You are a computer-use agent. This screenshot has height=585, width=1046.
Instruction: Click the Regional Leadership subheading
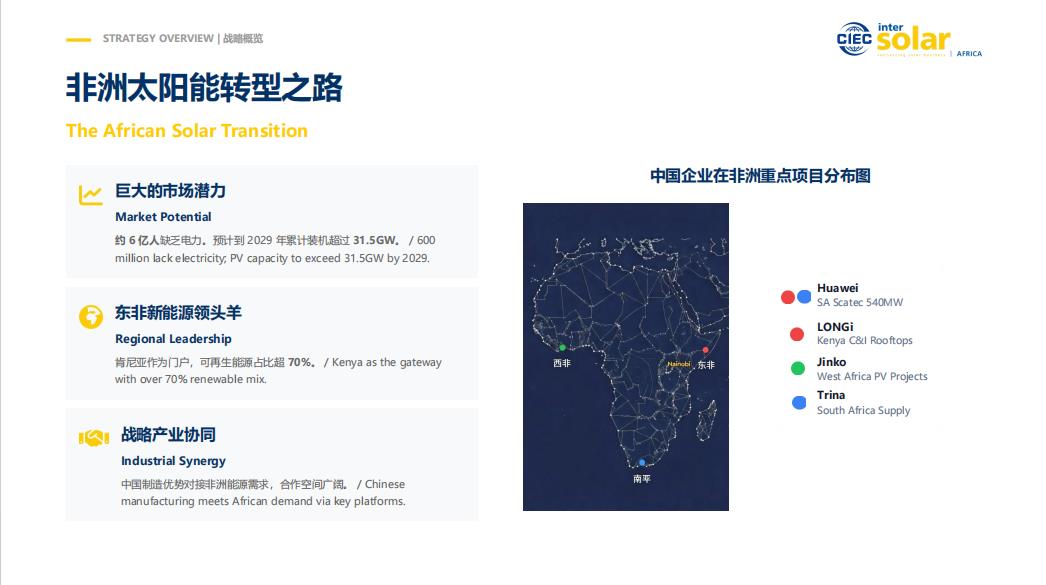click(x=173, y=339)
